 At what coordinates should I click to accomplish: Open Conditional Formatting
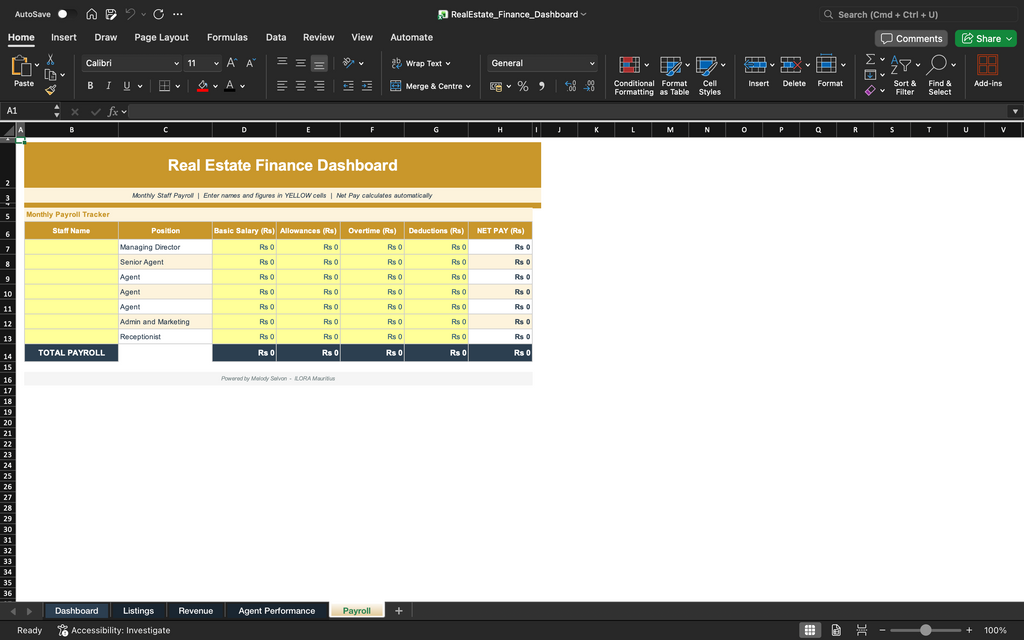(633, 76)
